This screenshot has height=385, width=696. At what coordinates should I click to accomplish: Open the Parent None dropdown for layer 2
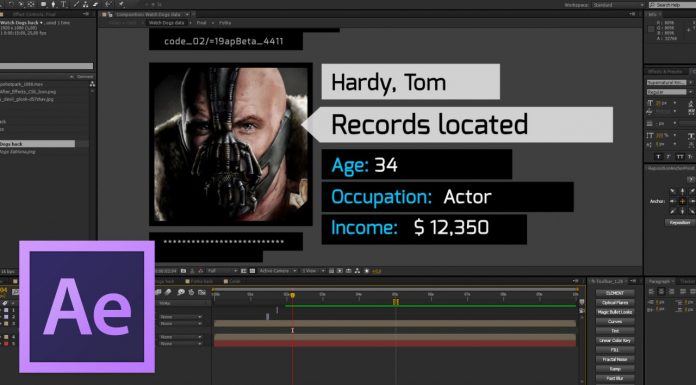click(181, 317)
